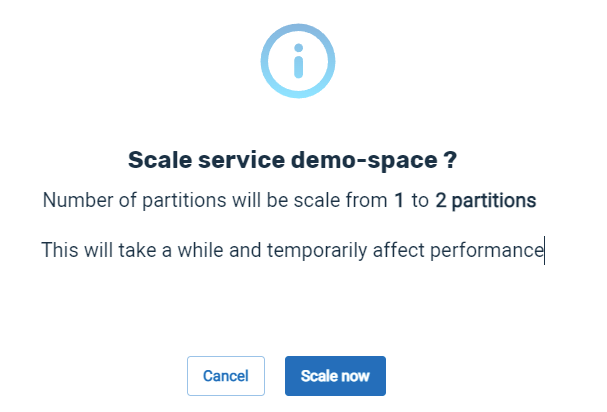This screenshot has height=412, width=607.
Task: Click the dialog heading question mark
Action: (450, 160)
